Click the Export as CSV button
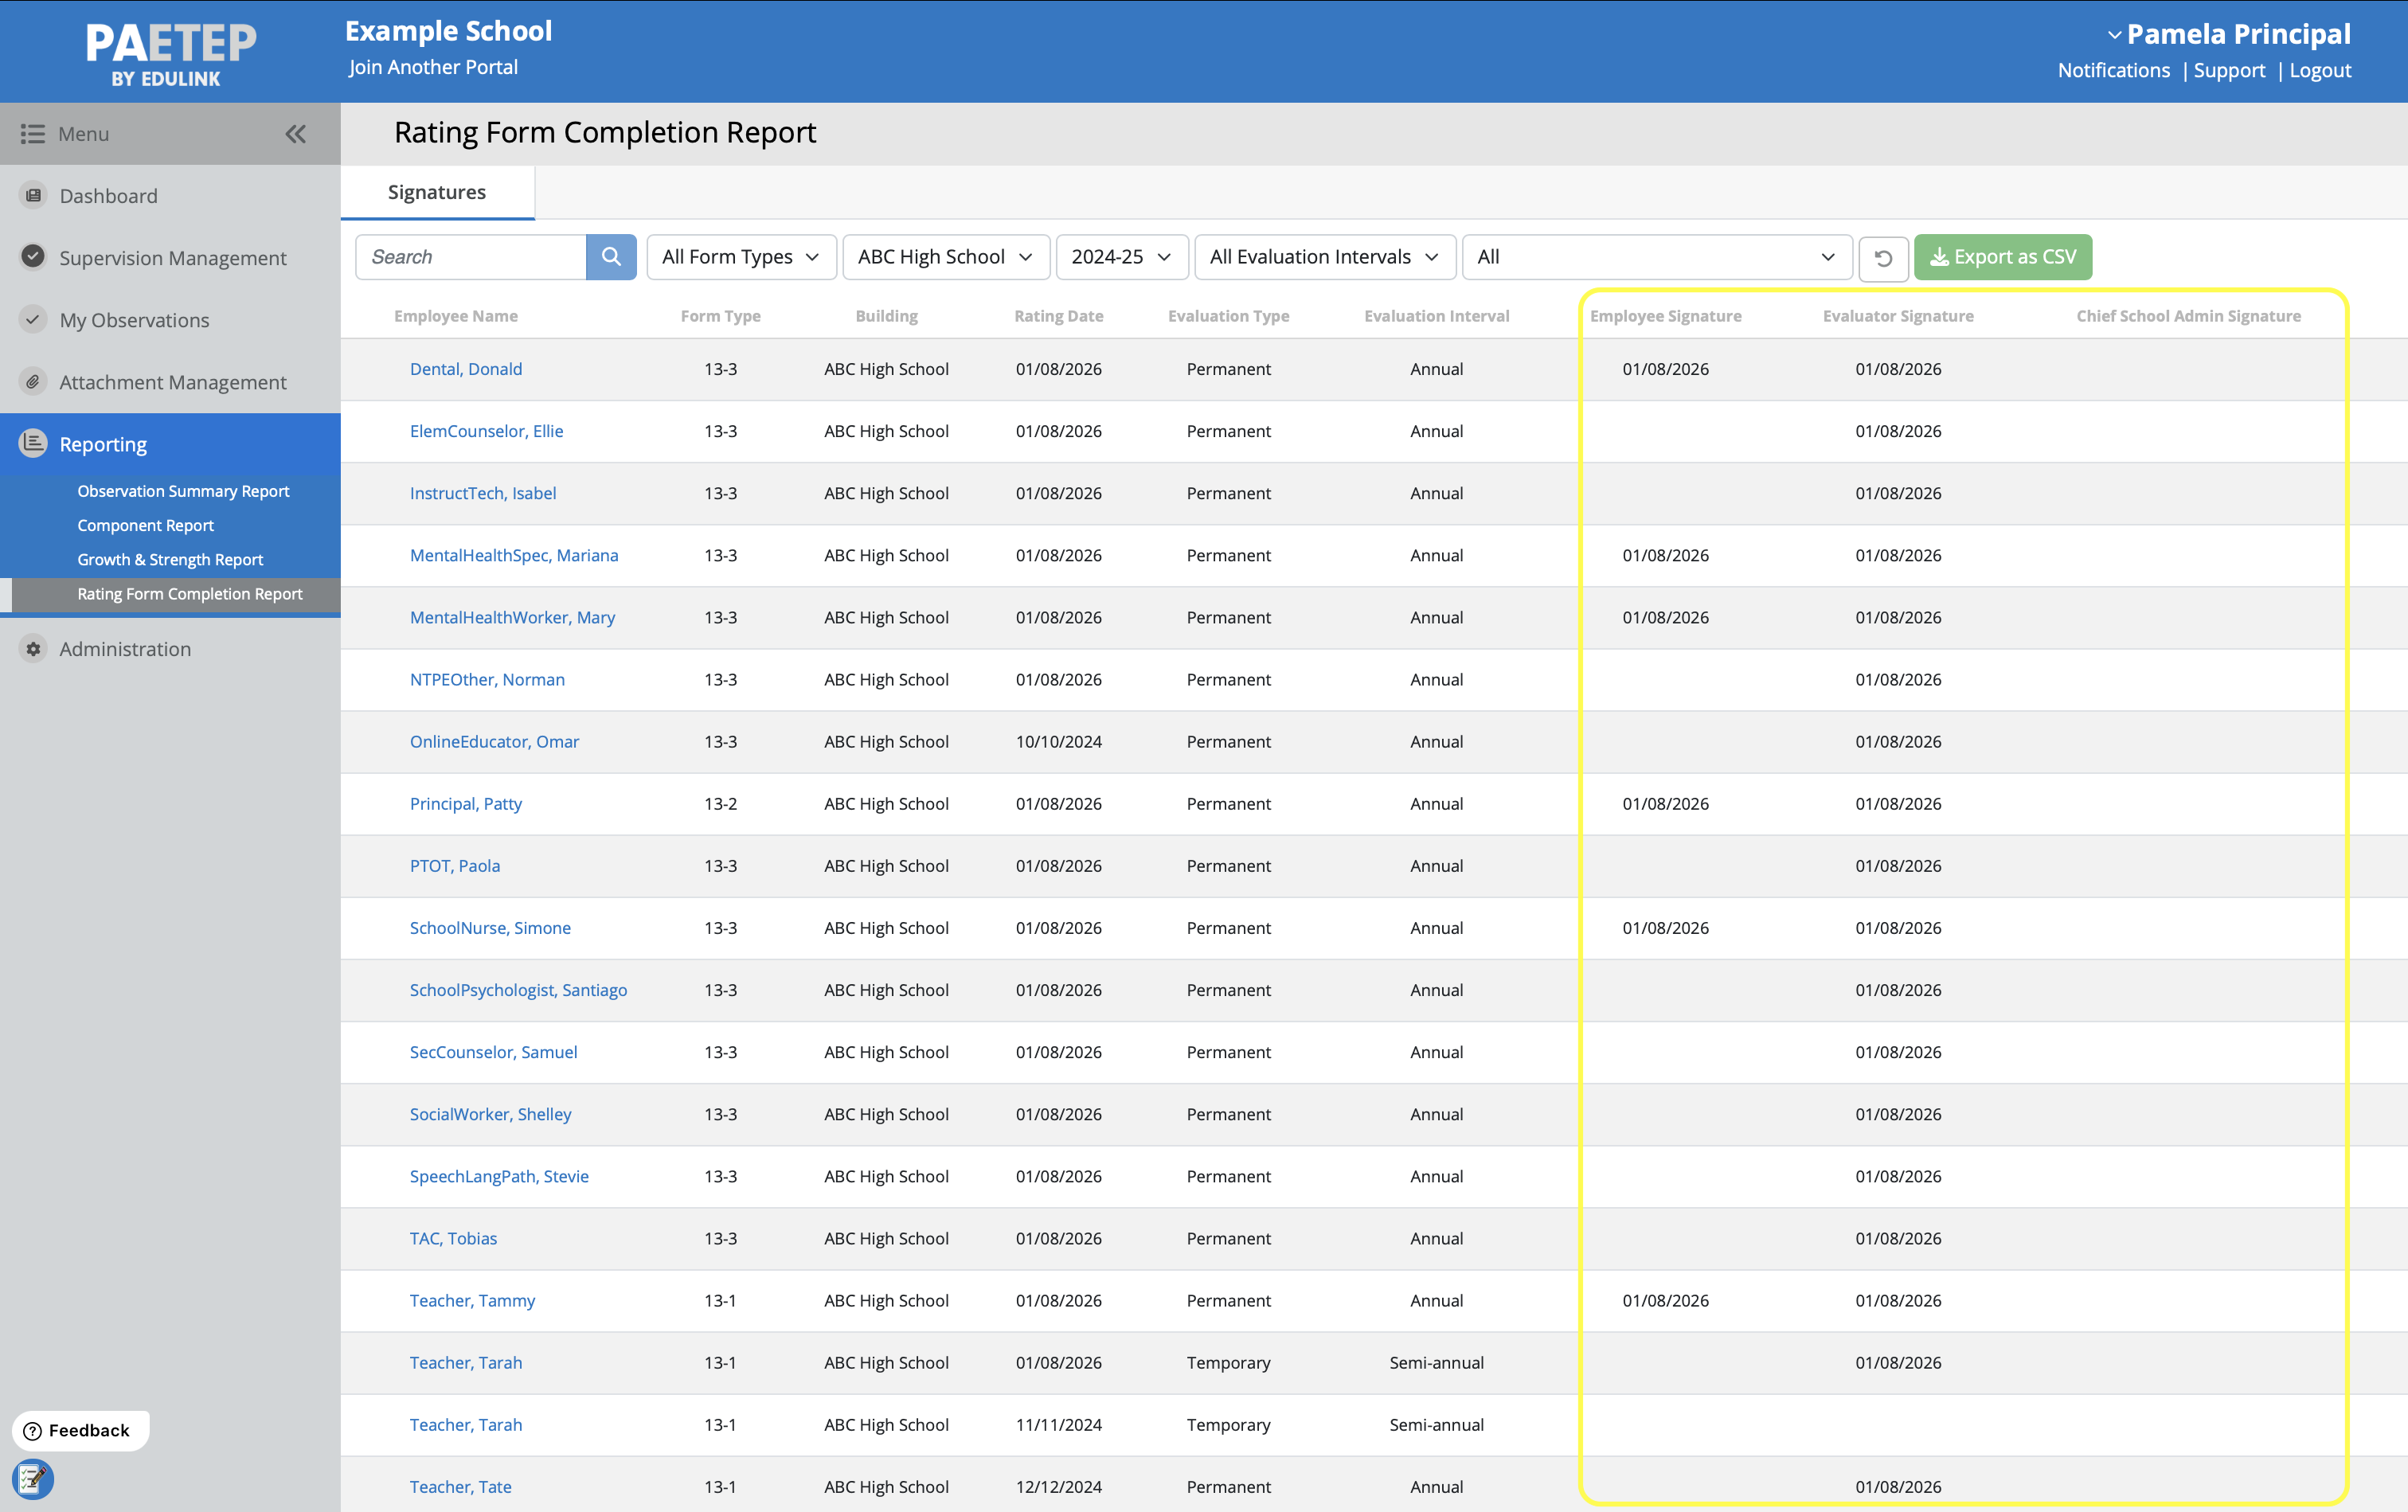 point(2002,257)
